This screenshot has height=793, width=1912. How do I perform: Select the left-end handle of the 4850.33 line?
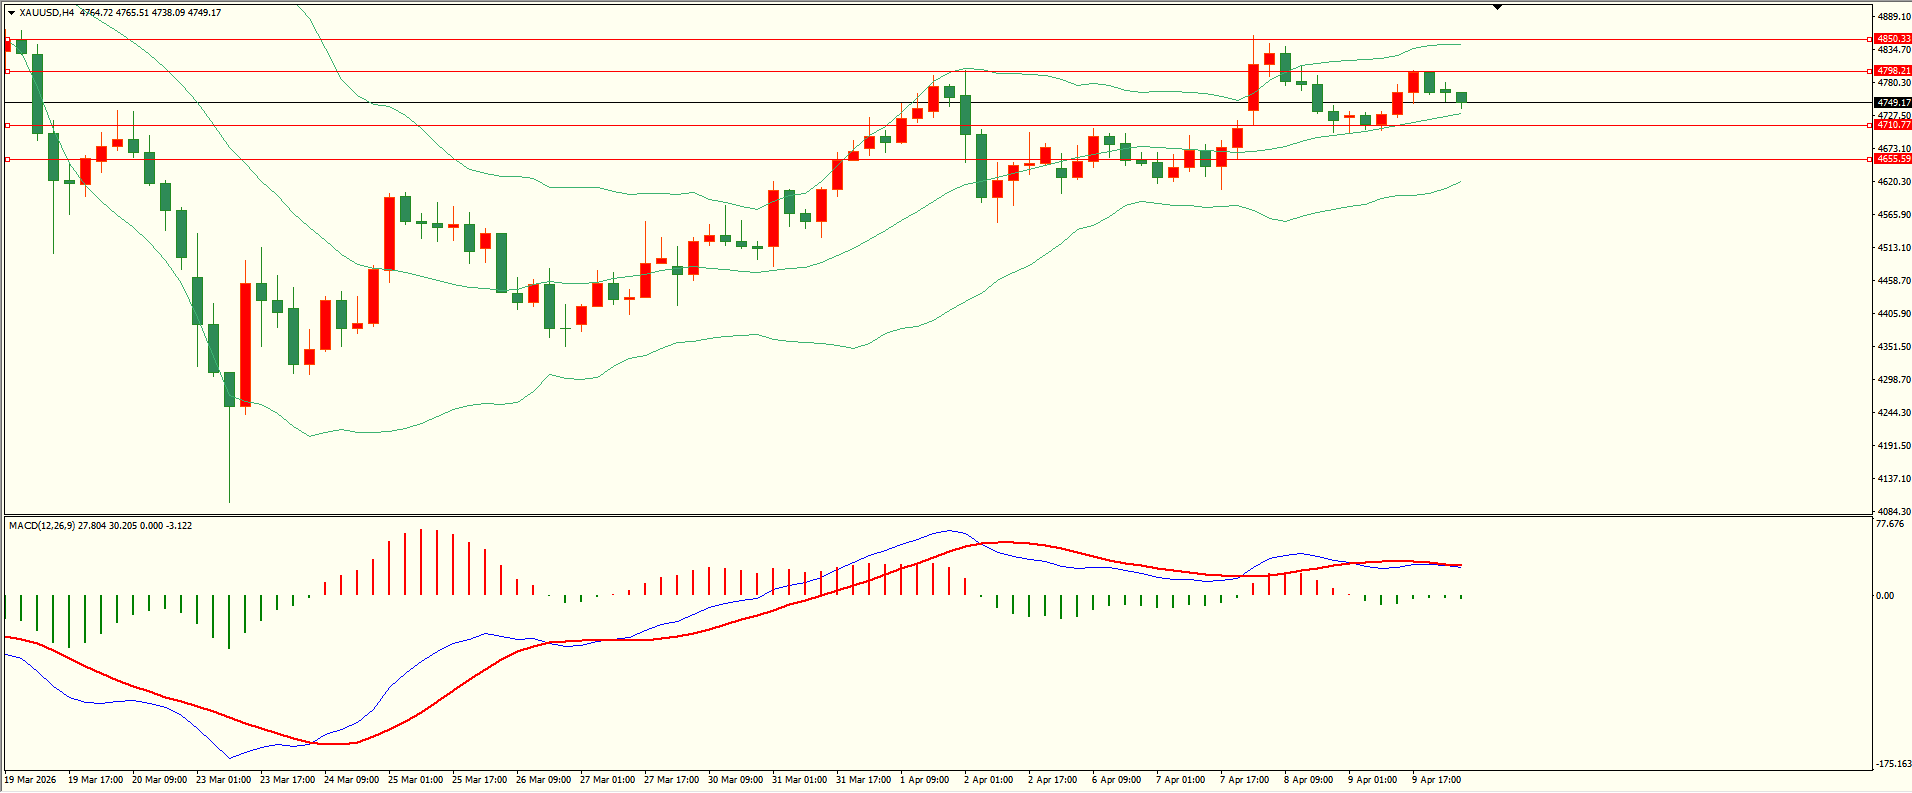click(8, 39)
